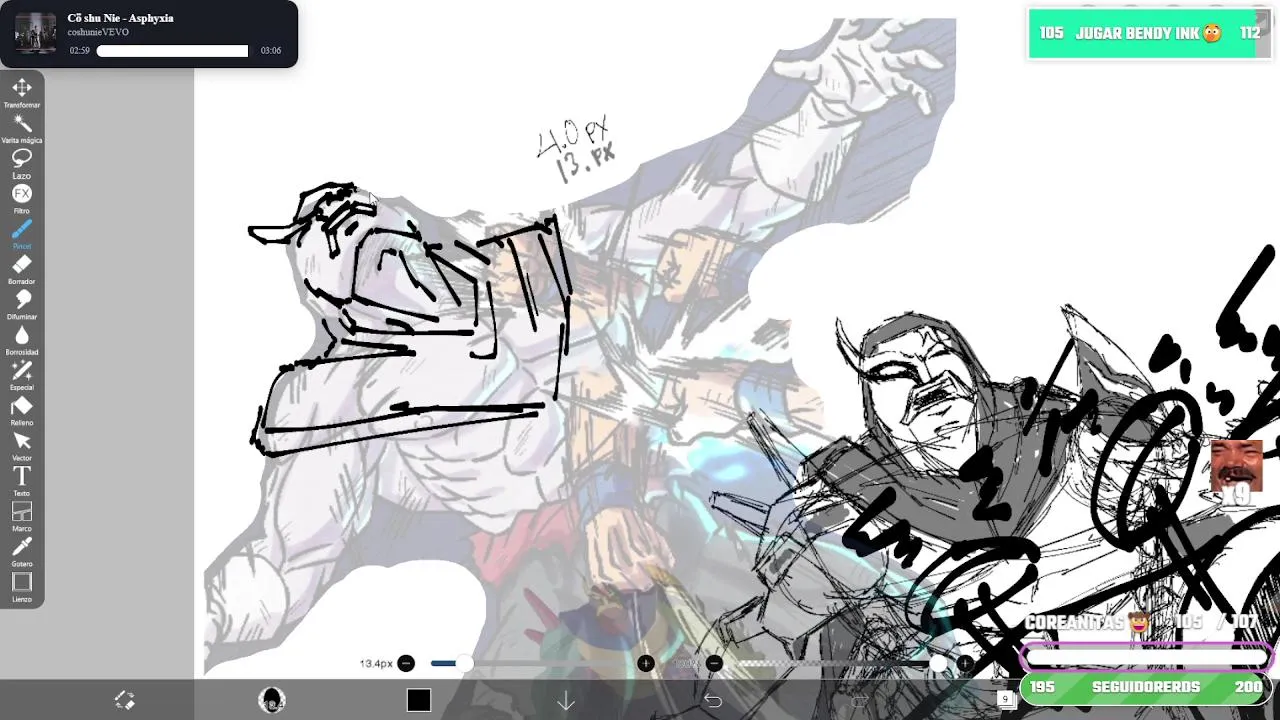Open the brush settings round icon
The image size is (1280, 720).
(272, 700)
